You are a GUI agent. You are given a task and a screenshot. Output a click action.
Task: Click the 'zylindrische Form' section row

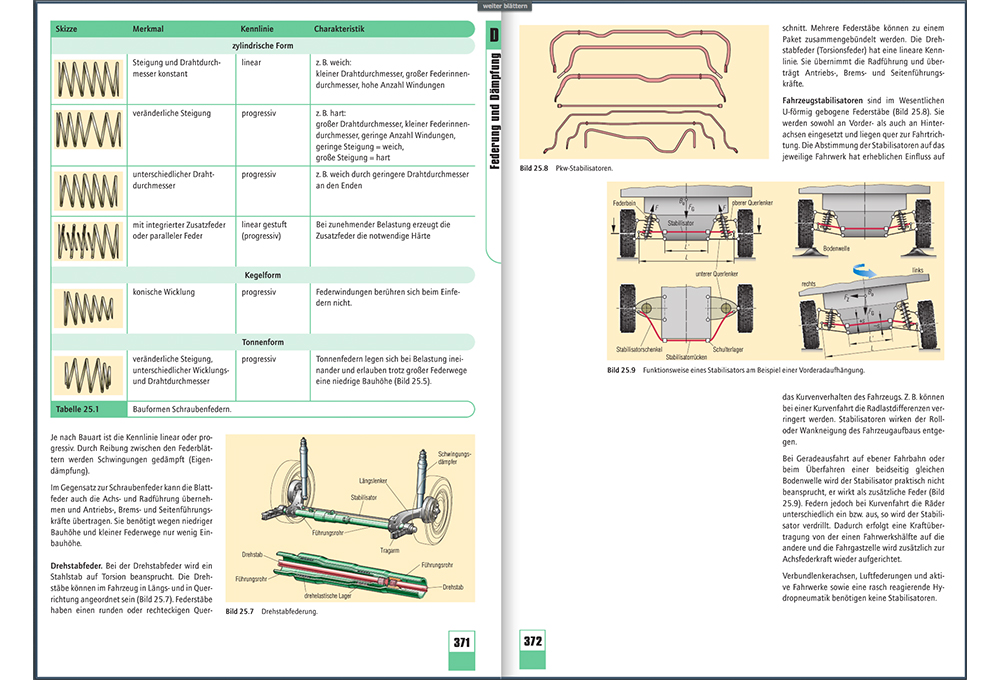coord(261,47)
